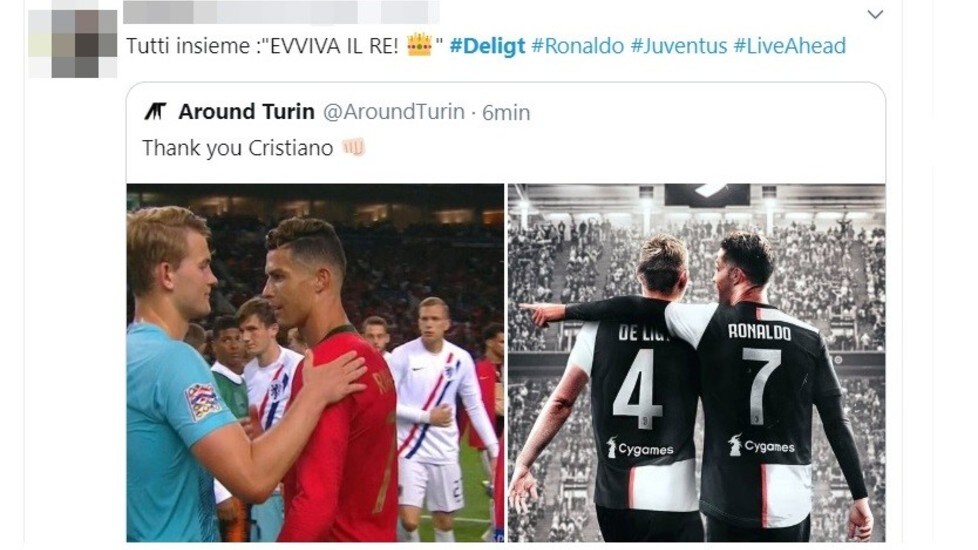Click the Cygames logo on Ronaldo's shirt

(x=761, y=445)
